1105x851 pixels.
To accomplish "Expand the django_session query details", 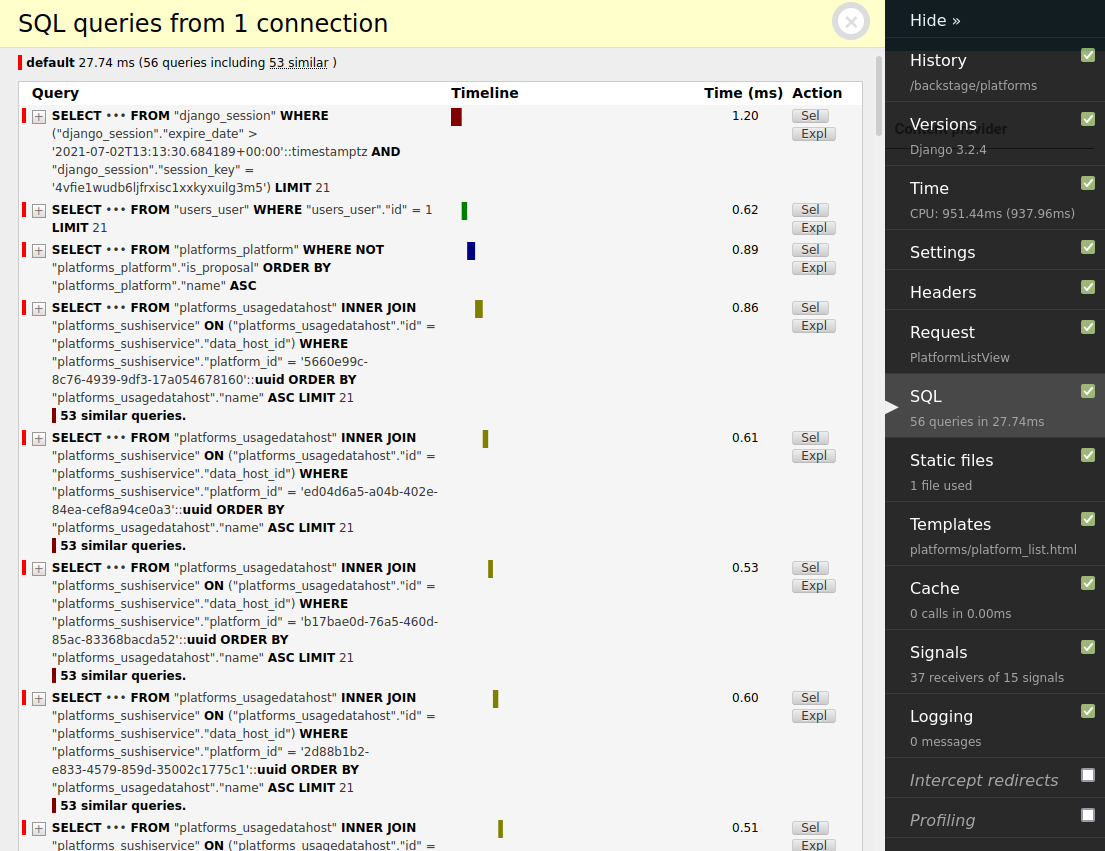I will coord(38,117).
